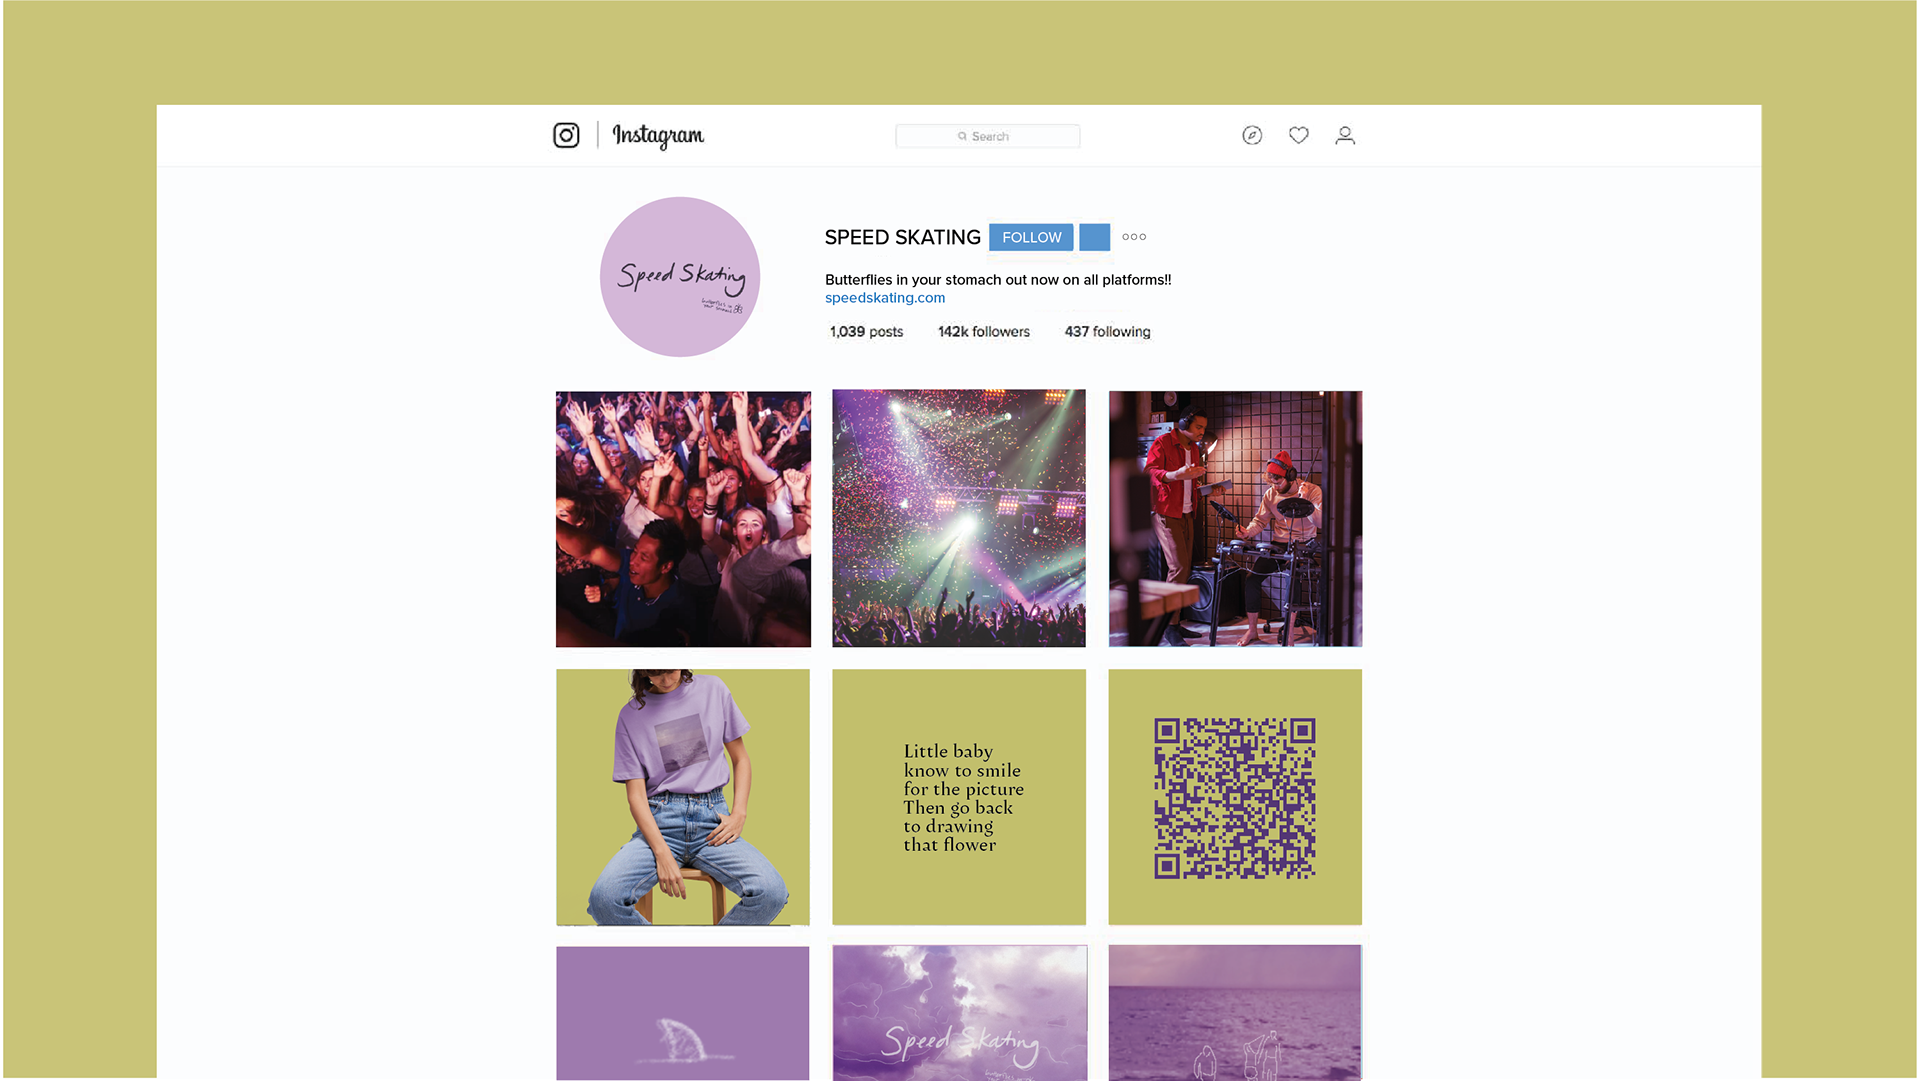Screen dimensions: 1920x1081
Task: Click the Instagram camera logo icon
Action: click(x=566, y=135)
